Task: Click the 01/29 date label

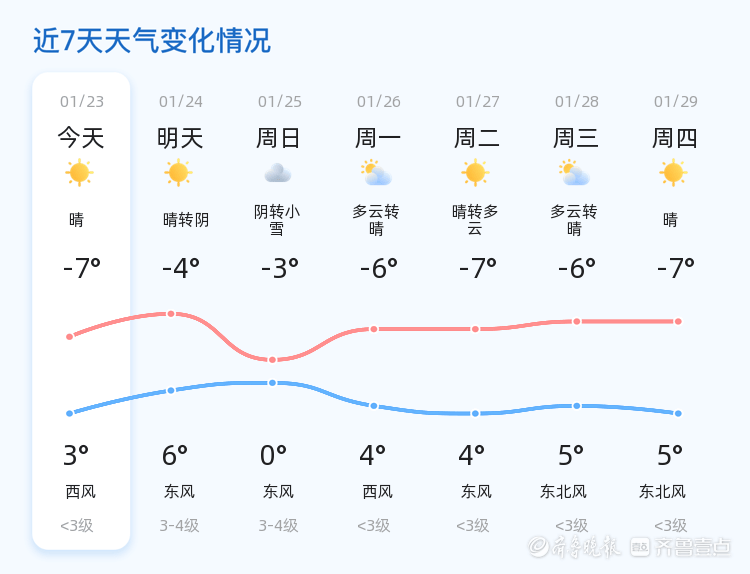Action: pyautogui.click(x=676, y=102)
